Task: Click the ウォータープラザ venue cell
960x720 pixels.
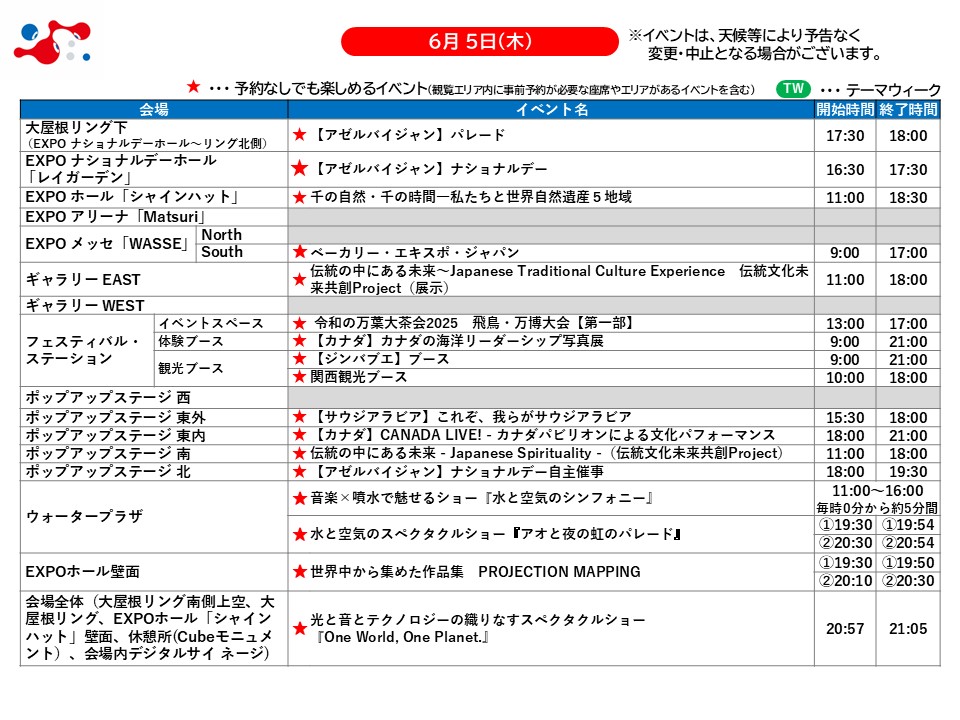Action: point(84,517)
